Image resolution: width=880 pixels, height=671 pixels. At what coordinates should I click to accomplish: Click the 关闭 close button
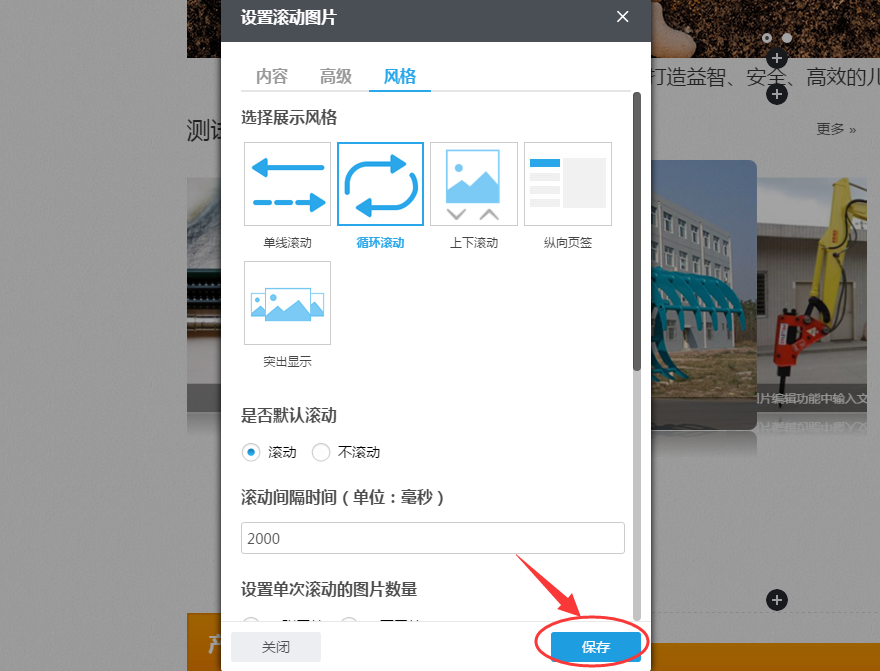click(275, 647)
